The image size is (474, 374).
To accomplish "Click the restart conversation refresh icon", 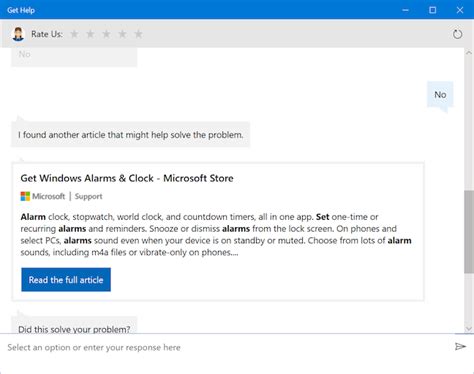I will pos(457,34).
